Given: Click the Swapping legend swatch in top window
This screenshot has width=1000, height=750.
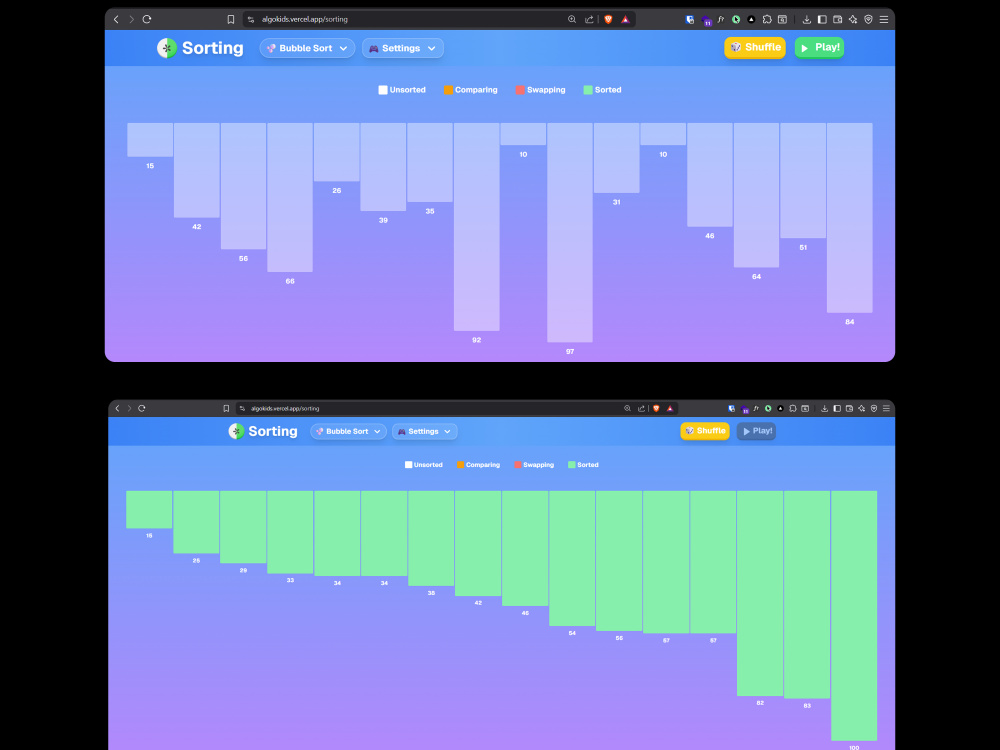Looking at the screenshot, I should 520,90.
